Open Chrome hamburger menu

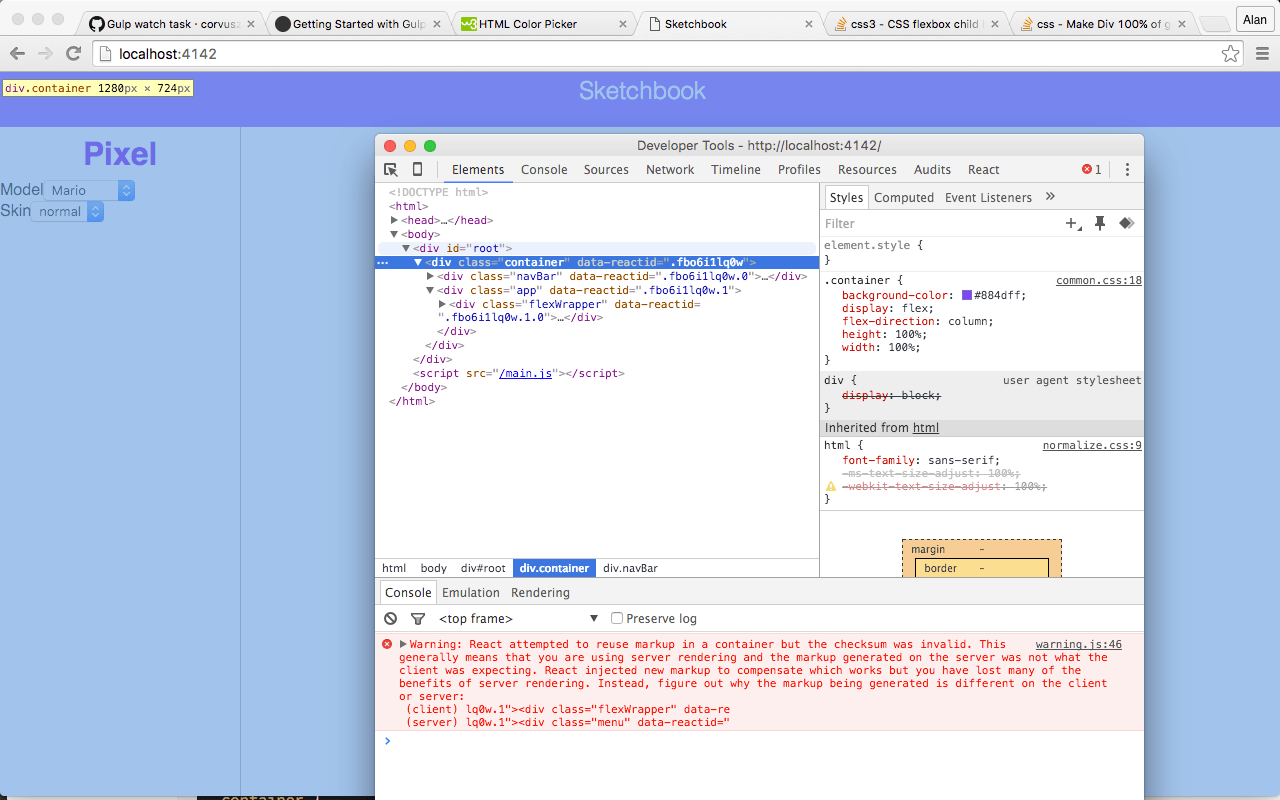[1261, 54]
